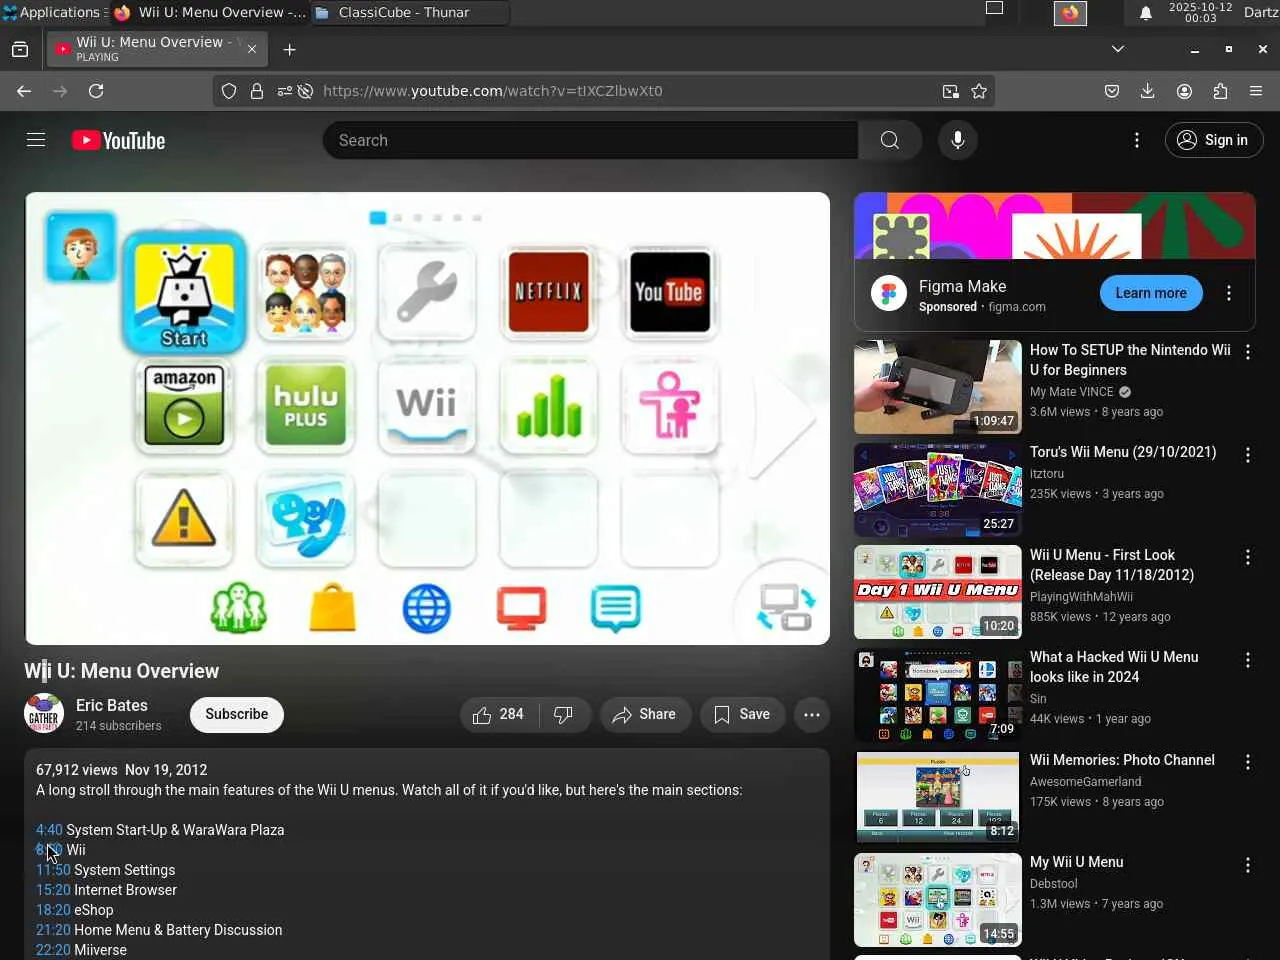Viewport: 1280px width, 960px height.
Task: Show site security lock information
Action: (257, 91)
